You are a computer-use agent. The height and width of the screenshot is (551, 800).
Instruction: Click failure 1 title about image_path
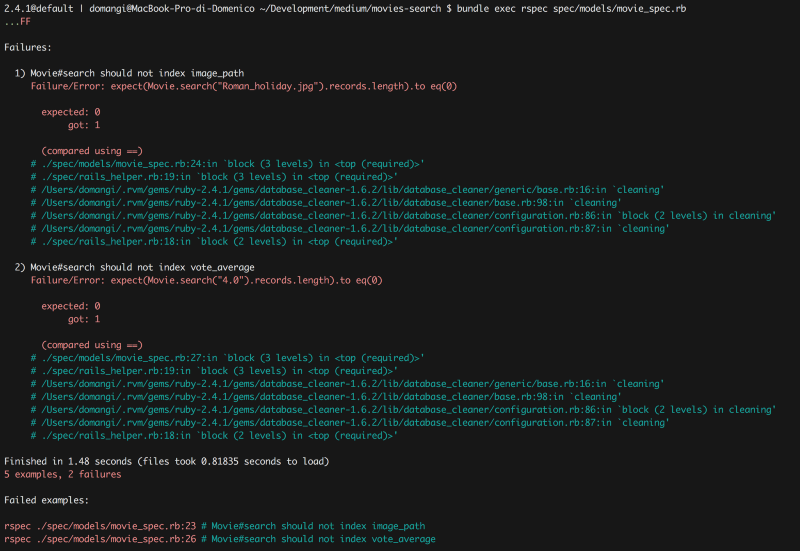(x=129, y=73)
